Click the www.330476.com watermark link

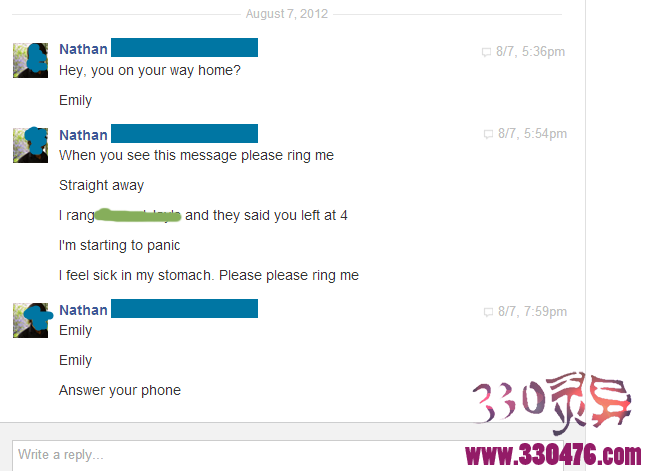553,455
